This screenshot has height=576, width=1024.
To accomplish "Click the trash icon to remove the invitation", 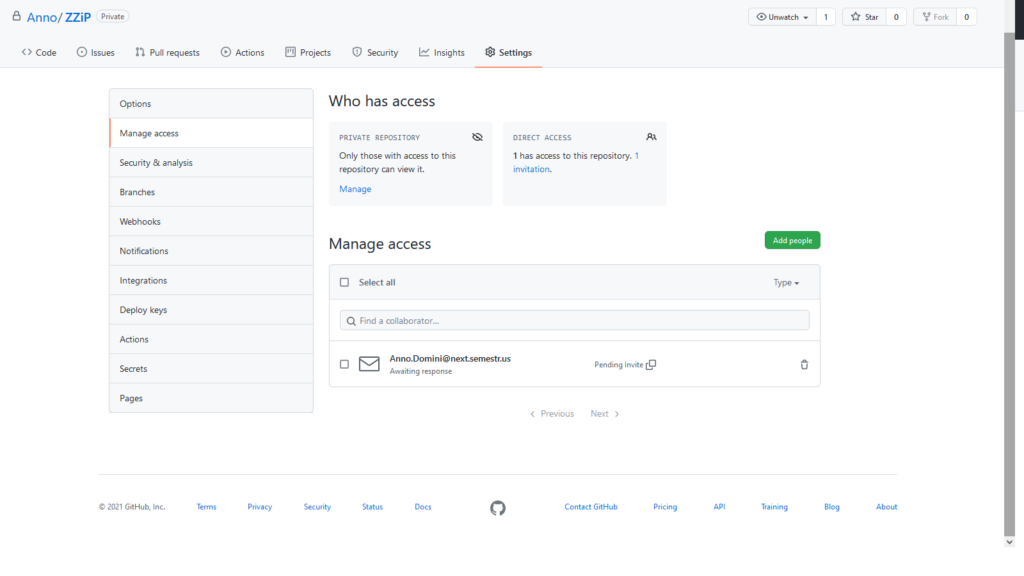I will pos(804,365).
